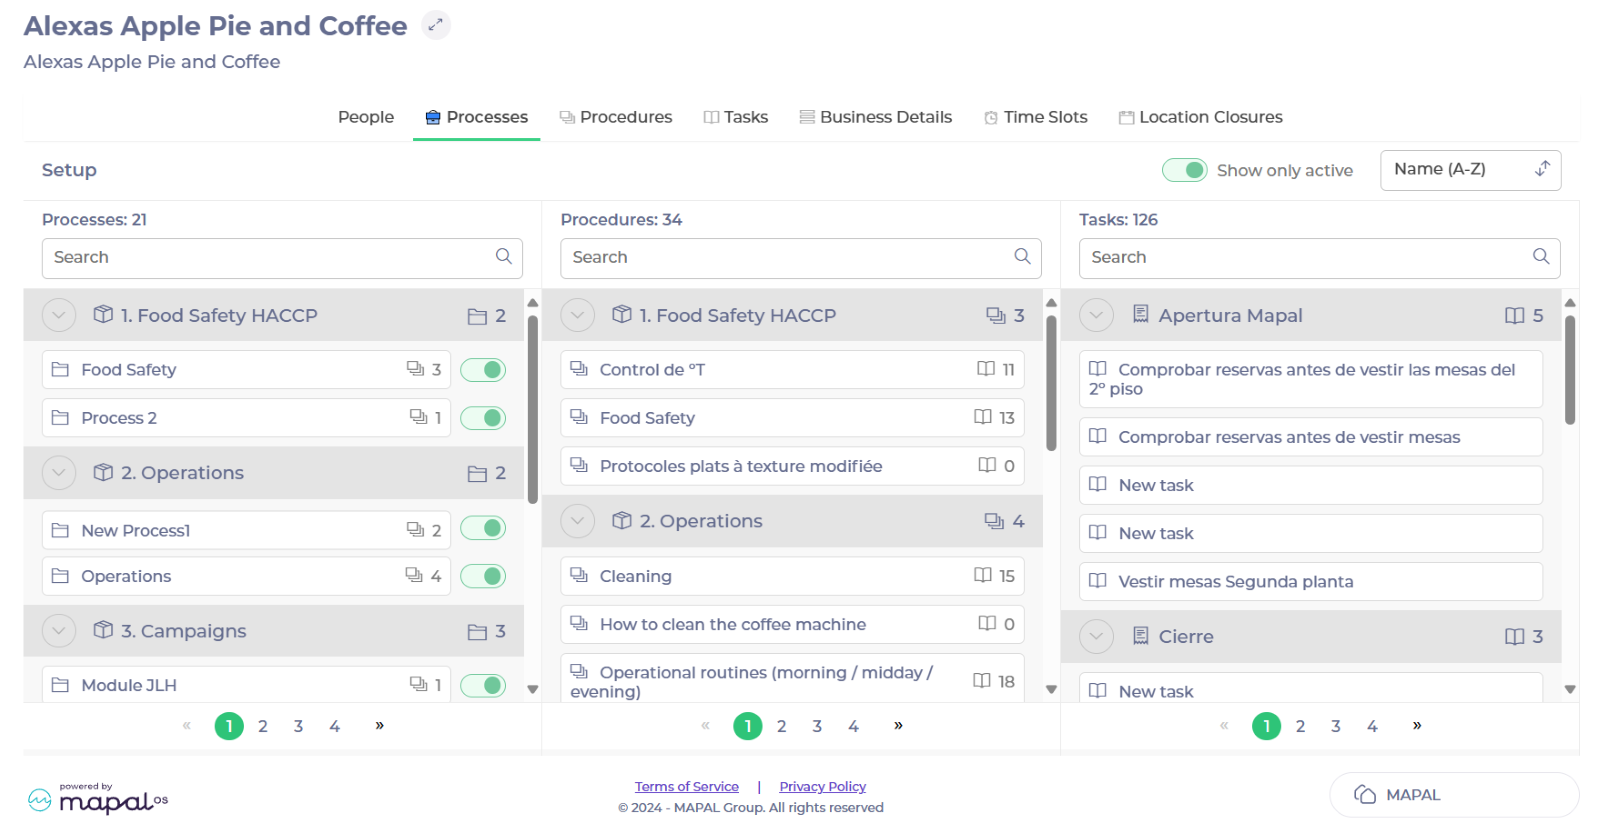
Task: Click the mapal OS logo in footer
Action: tap(98, 799)
